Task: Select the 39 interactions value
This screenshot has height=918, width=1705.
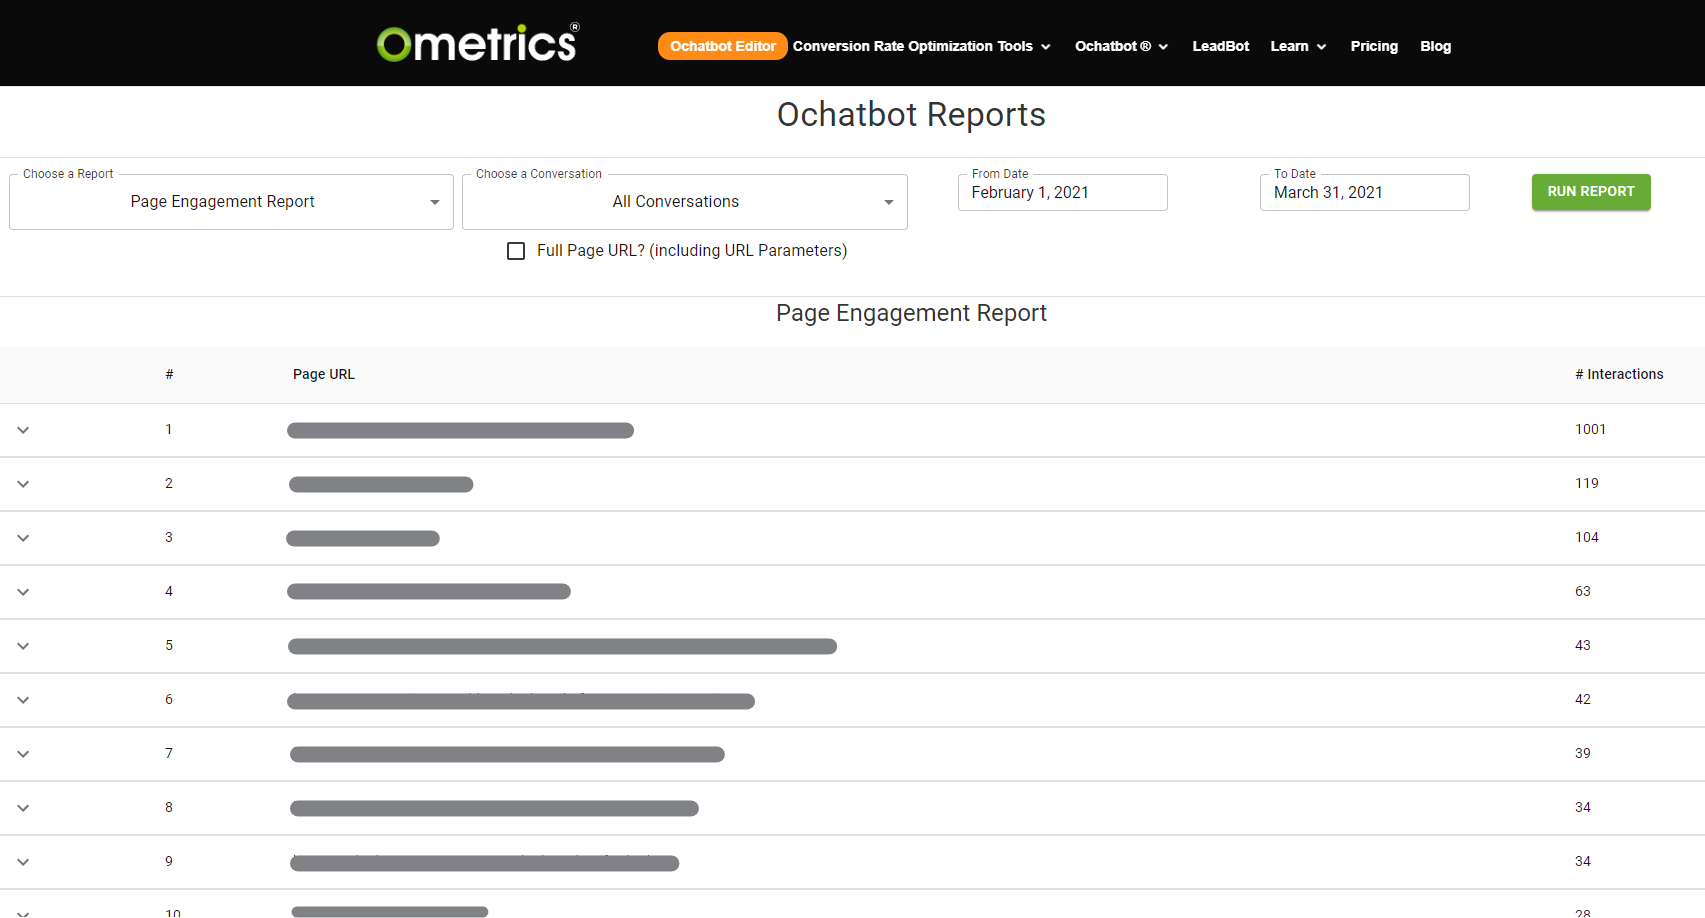Action: click(x=1582, y=753)
